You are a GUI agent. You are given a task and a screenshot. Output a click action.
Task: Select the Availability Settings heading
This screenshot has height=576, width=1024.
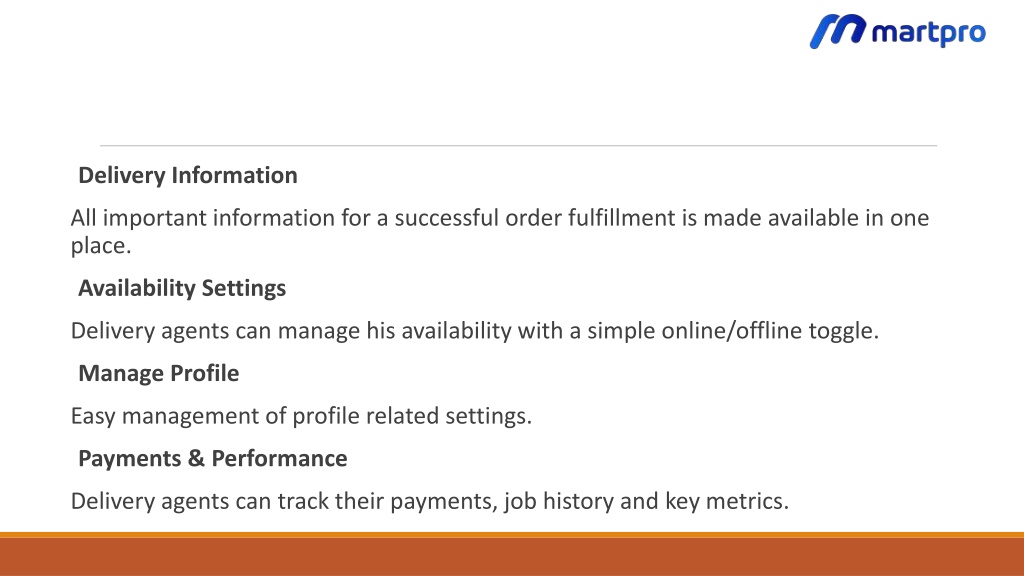click(x=182, y=288)
